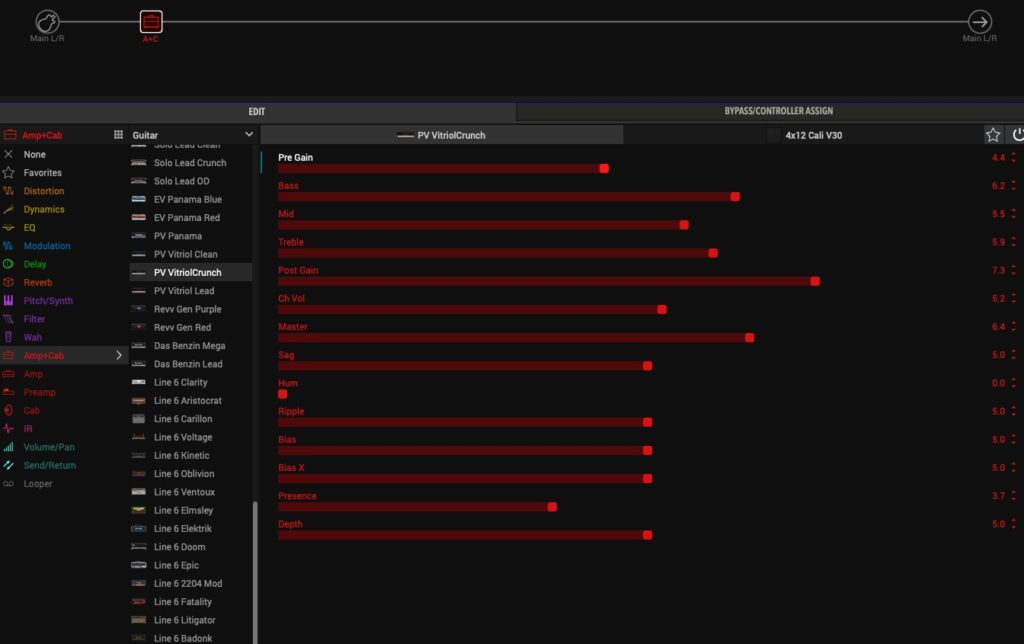Select the PV Vitriol Lead amp model
1024x644 pixels.
click(x=183, y=291)
